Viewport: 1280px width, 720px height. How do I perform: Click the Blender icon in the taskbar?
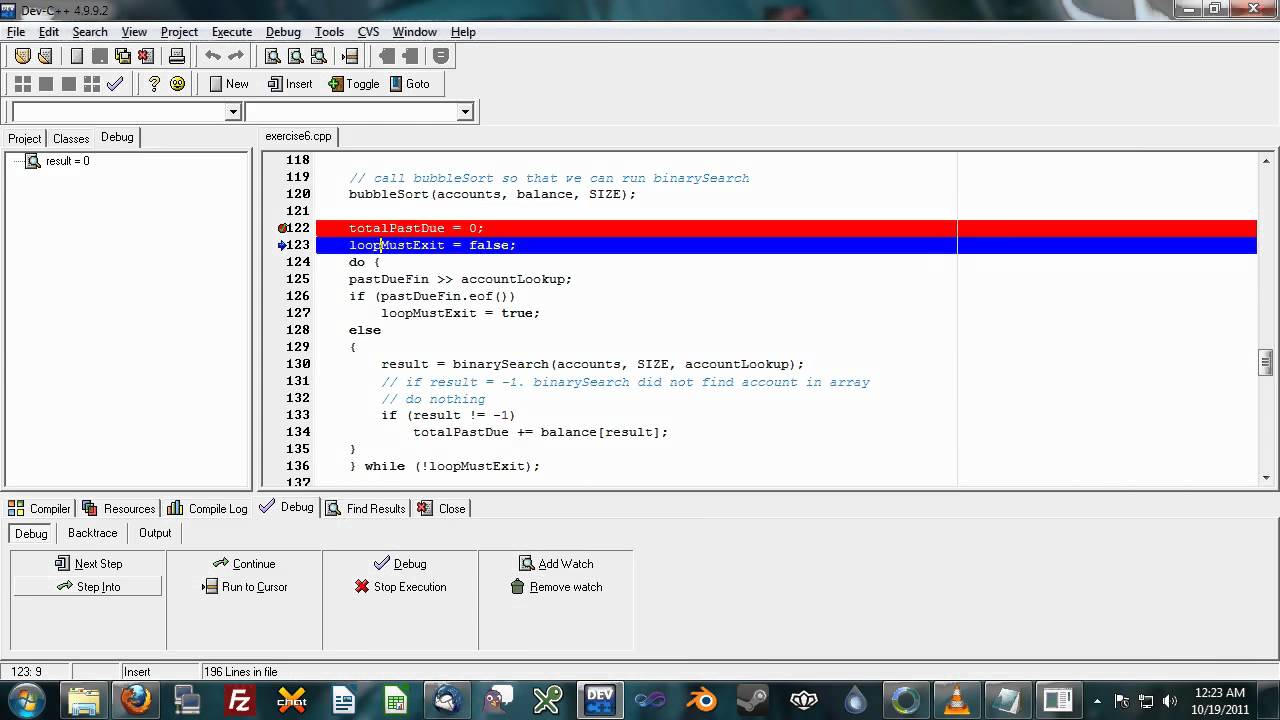coord(704,700)
